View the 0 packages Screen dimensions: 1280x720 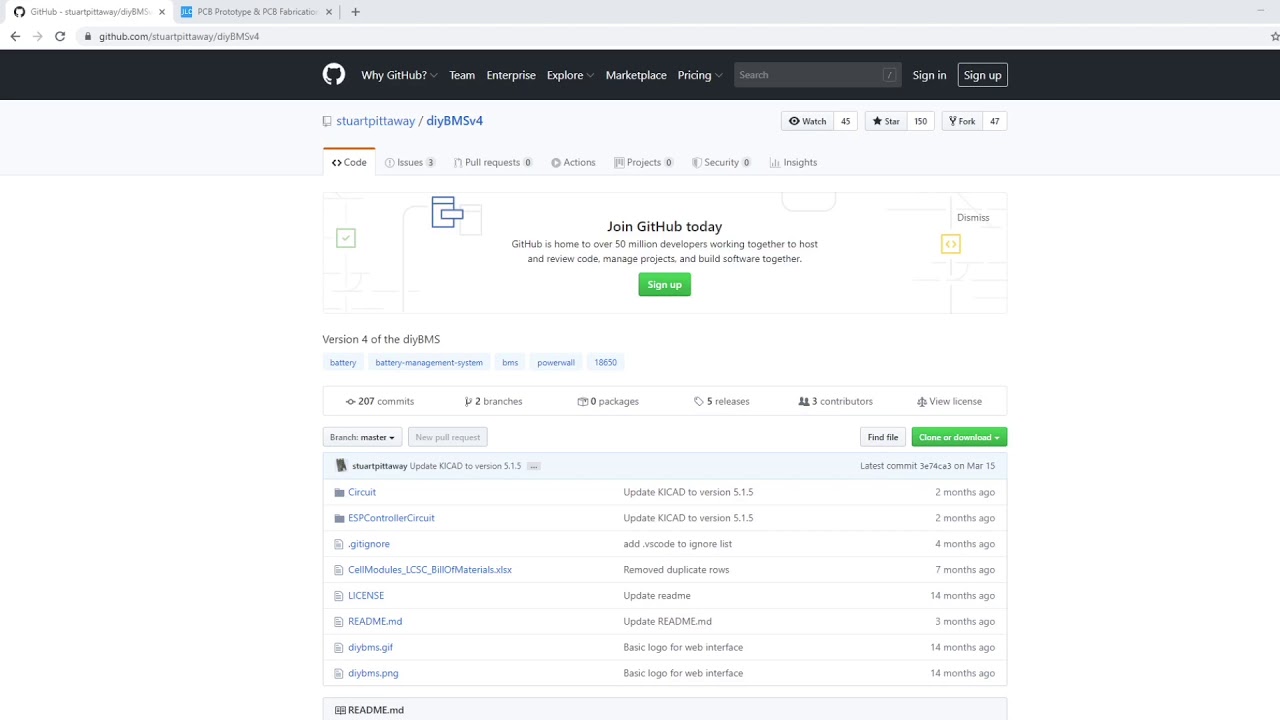tap(608, 401)
